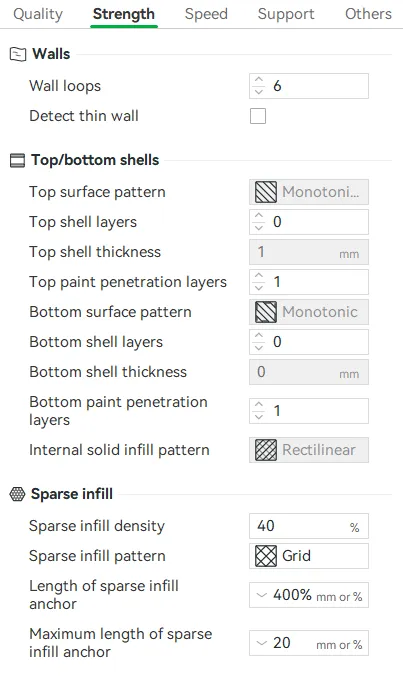The height and width of the screenshot is (680, 403).
Task: Click the Top/bottom shells section icon
Action: click(x=17, y=160)
